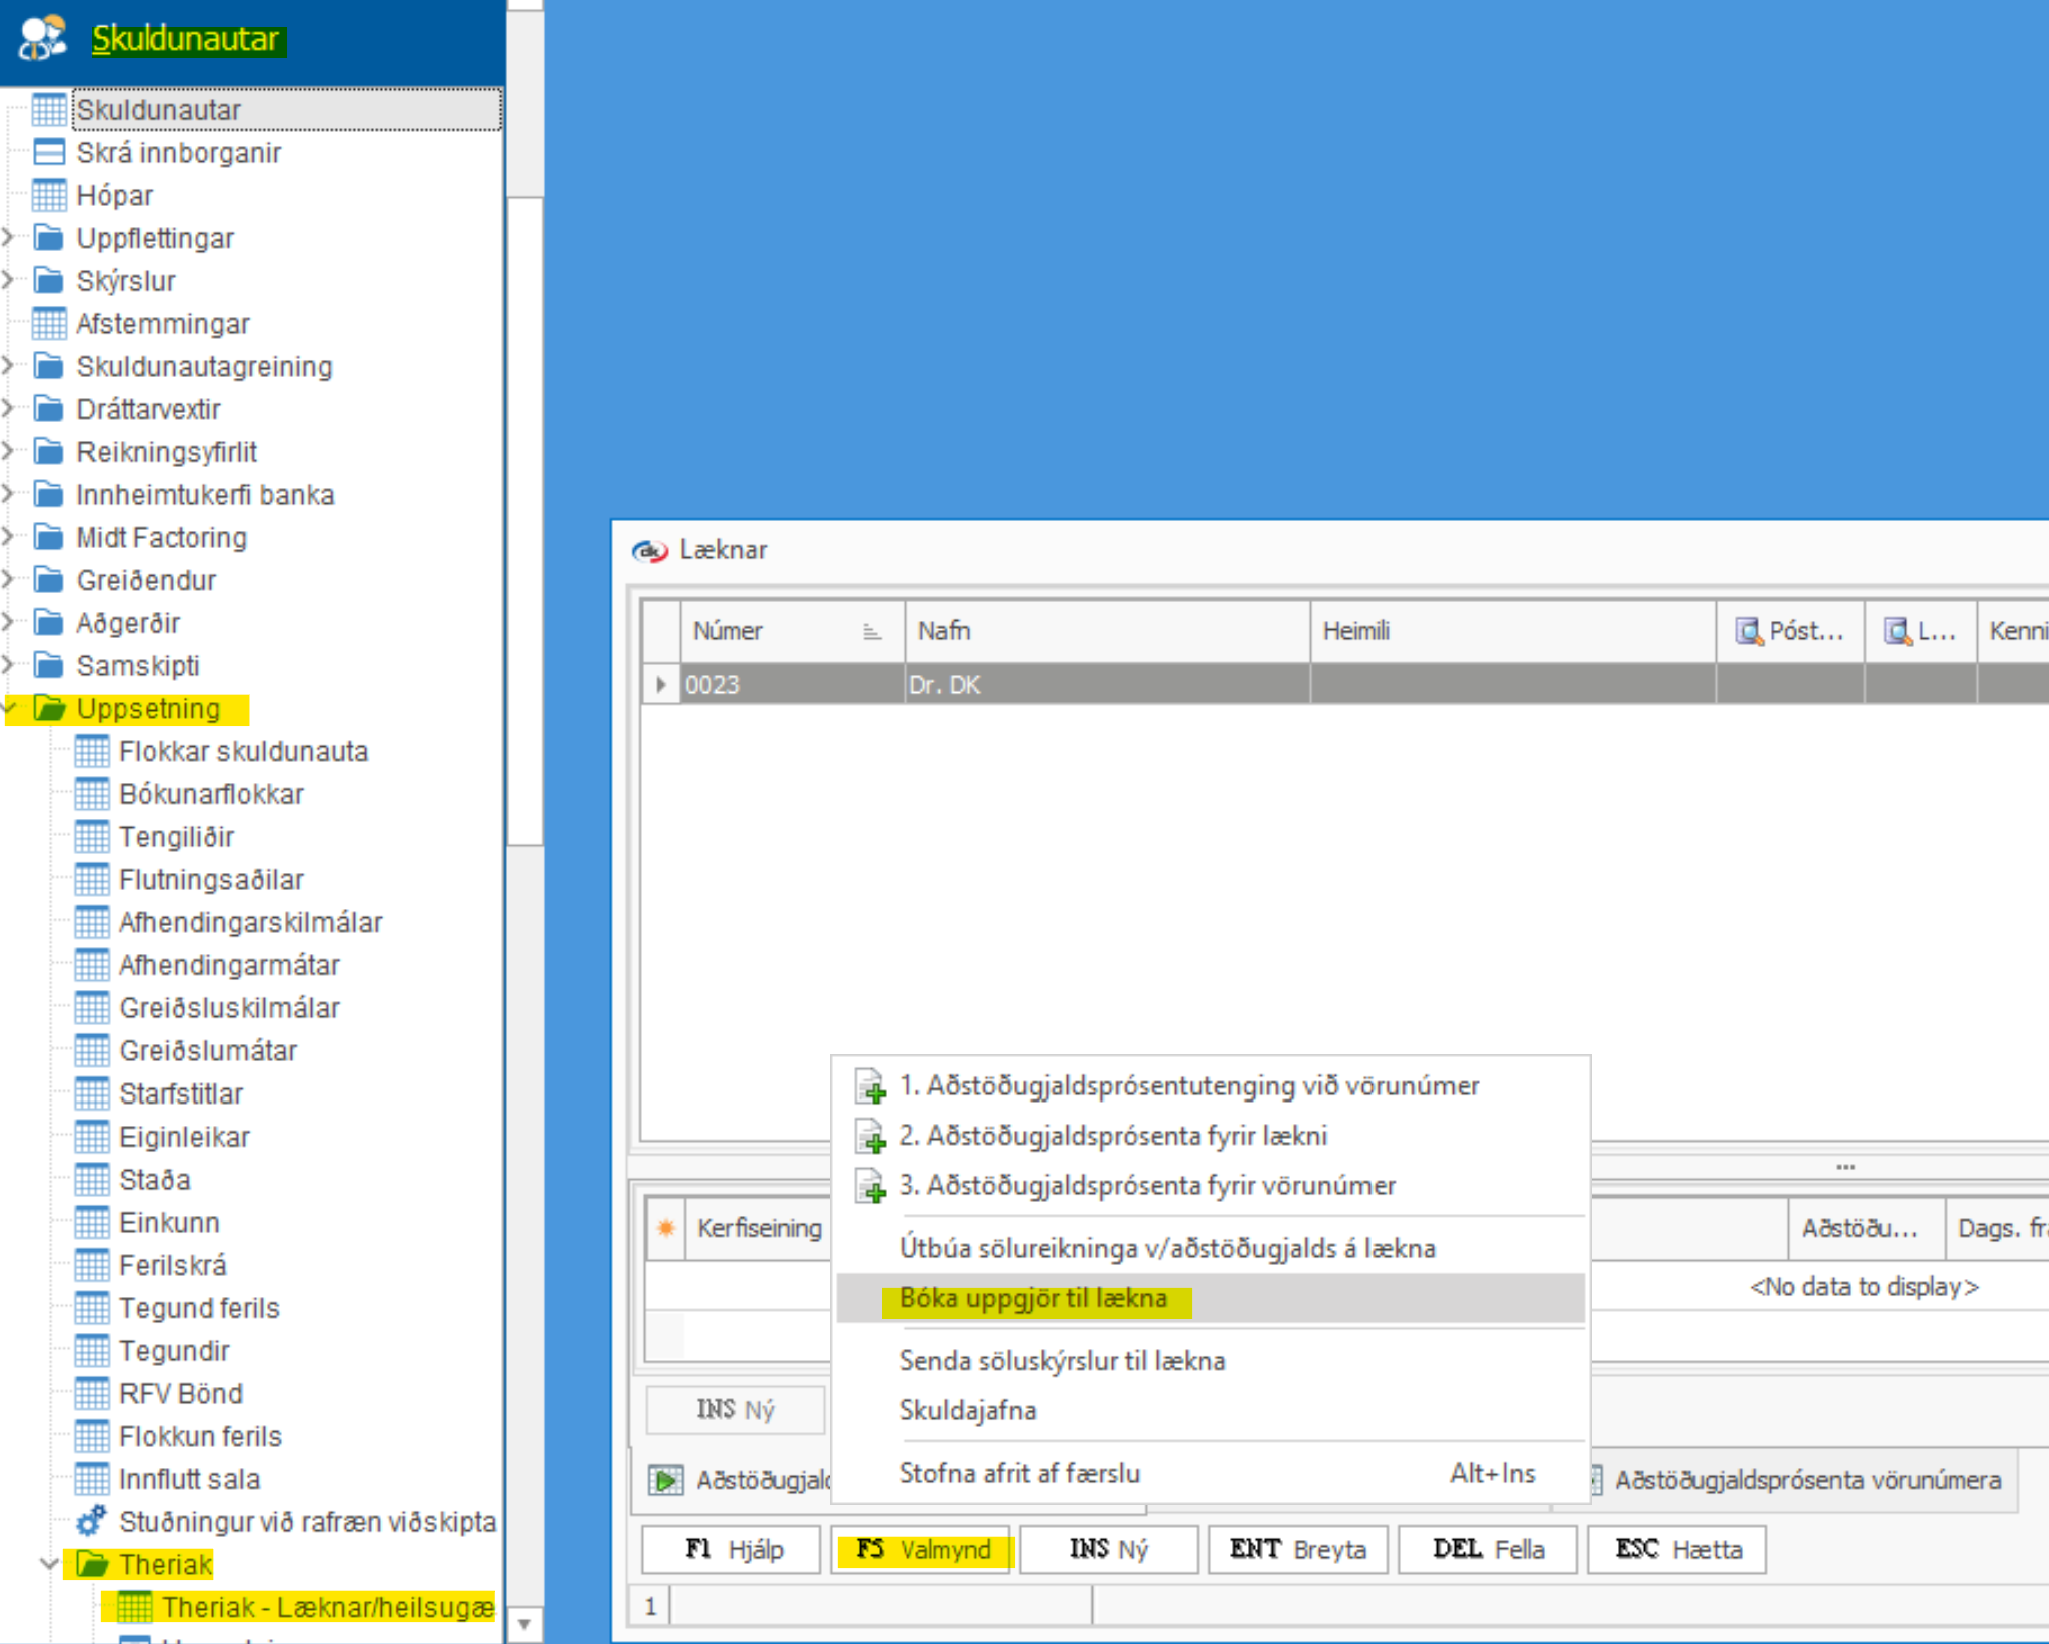Click icon for menu item 2 Aðstöðugjaldsprósenta fyrir lækni

pos(870,1137)
